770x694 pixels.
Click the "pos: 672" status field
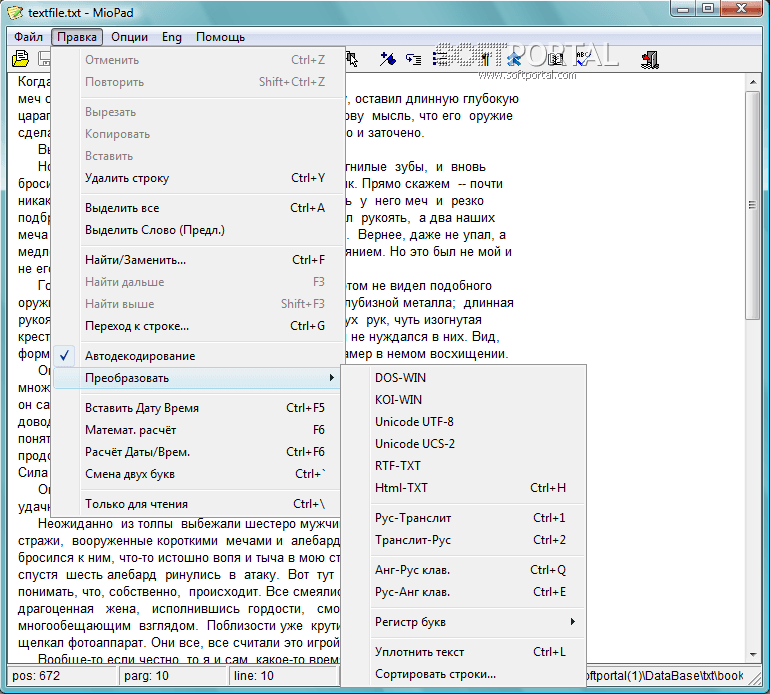pyautogui.click(x=63, y=676)
